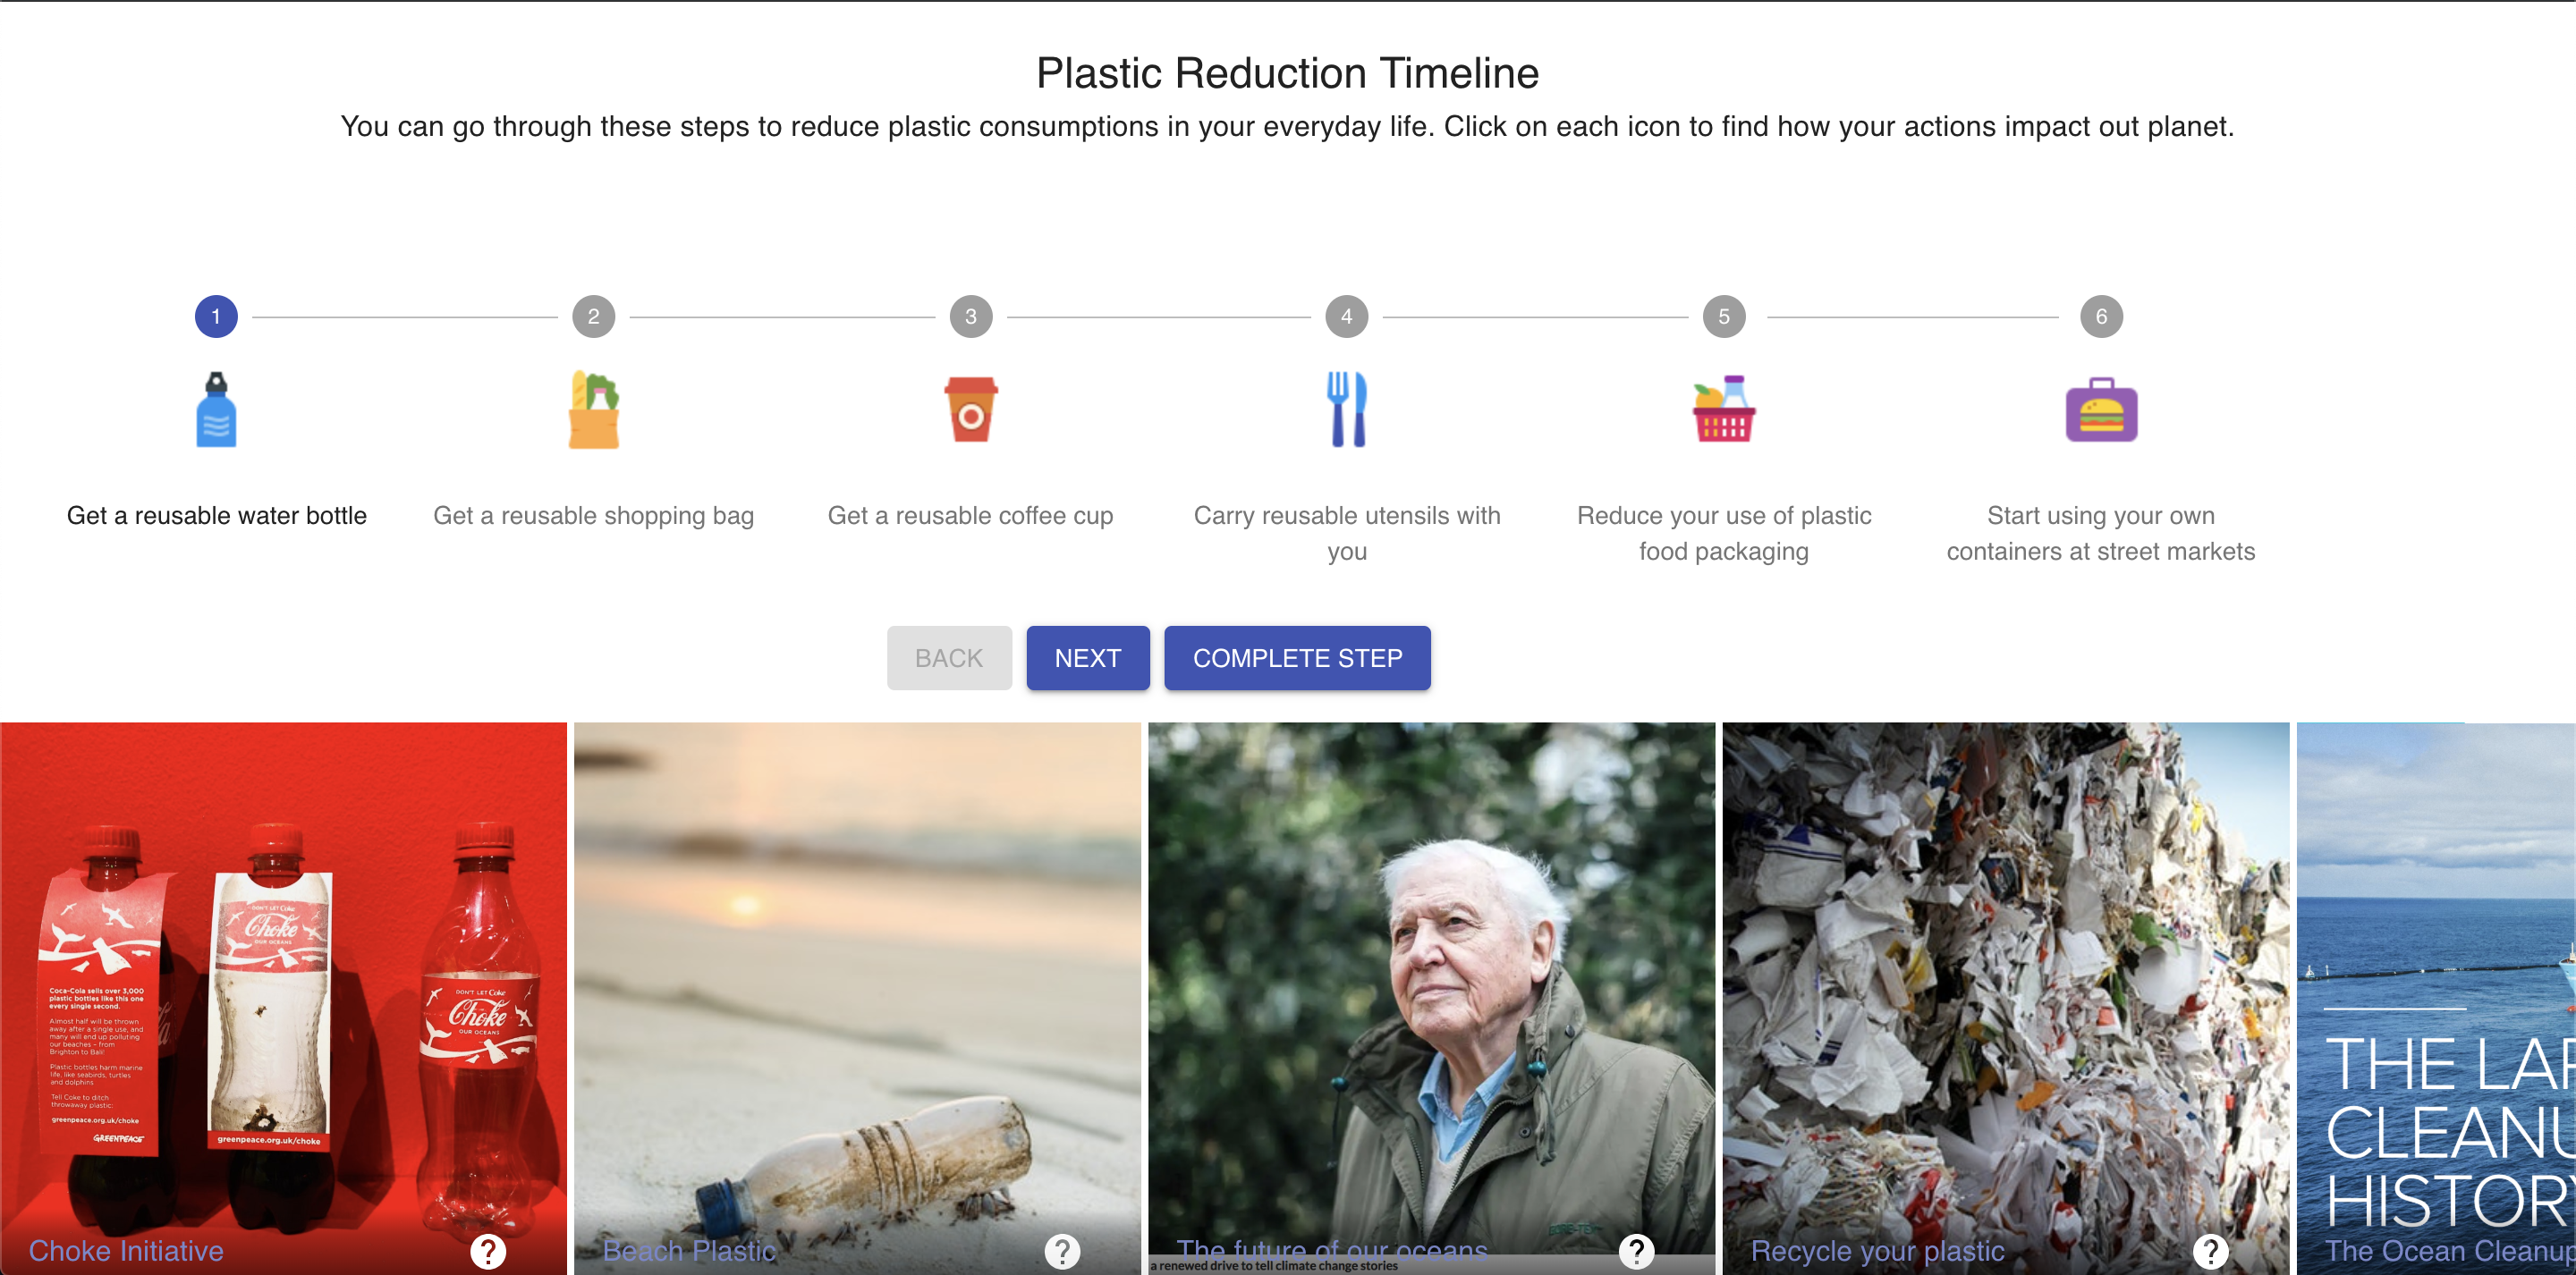
Task: Click the purple lunchbox burger icon
Action: click(x=2101, y=410)
